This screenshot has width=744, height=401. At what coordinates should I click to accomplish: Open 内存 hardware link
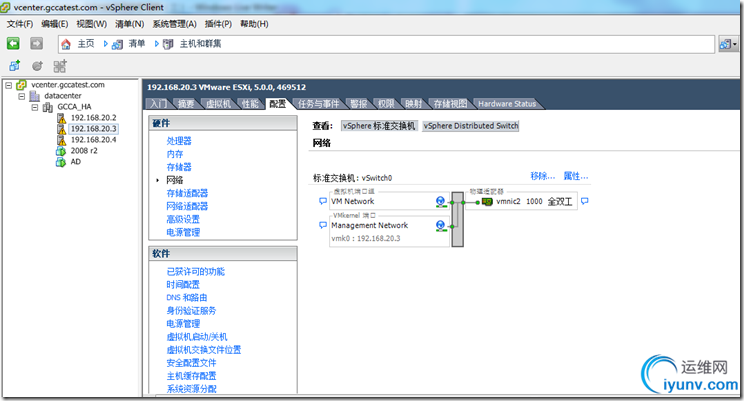point(175,154)
